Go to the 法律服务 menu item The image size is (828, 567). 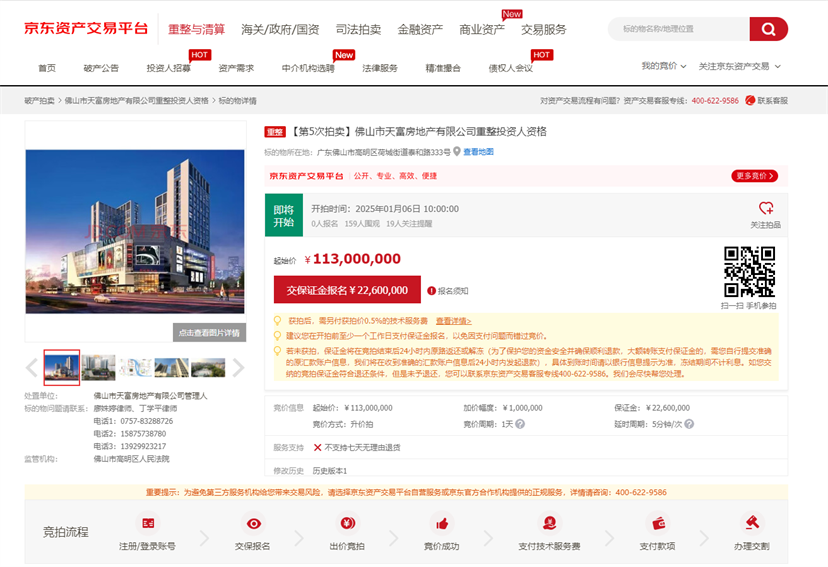380,68
